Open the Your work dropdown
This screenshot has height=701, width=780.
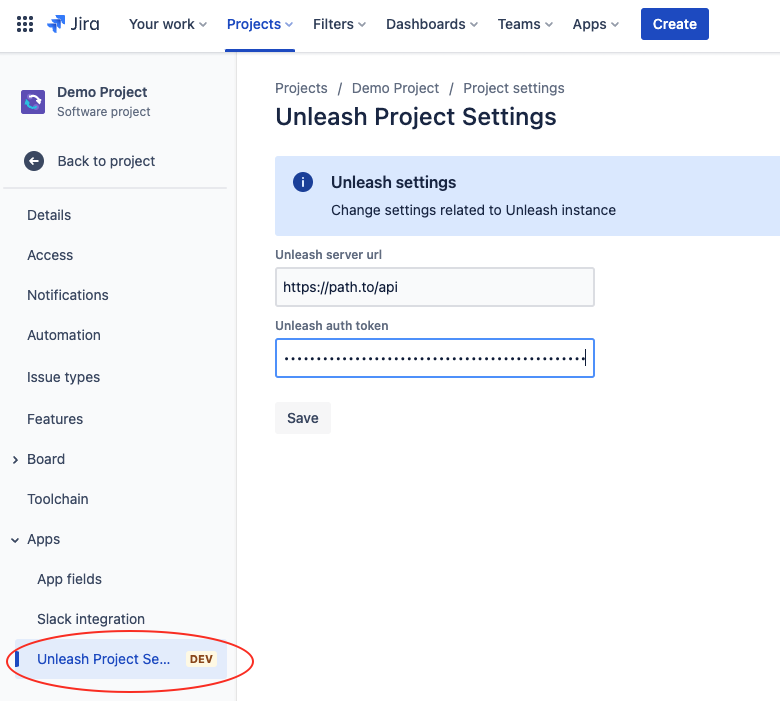point(167,24)
